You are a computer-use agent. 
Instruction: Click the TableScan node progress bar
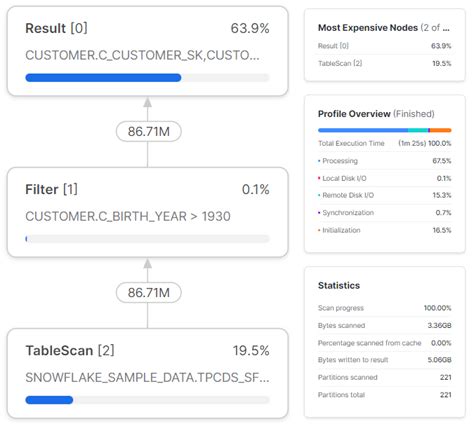point(147,400)
